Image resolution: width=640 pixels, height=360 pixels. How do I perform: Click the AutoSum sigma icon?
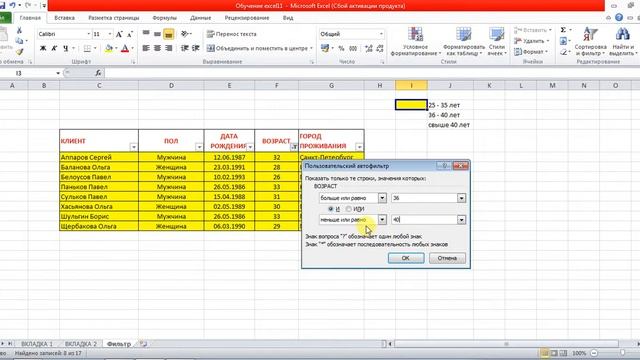click(563, 30)
